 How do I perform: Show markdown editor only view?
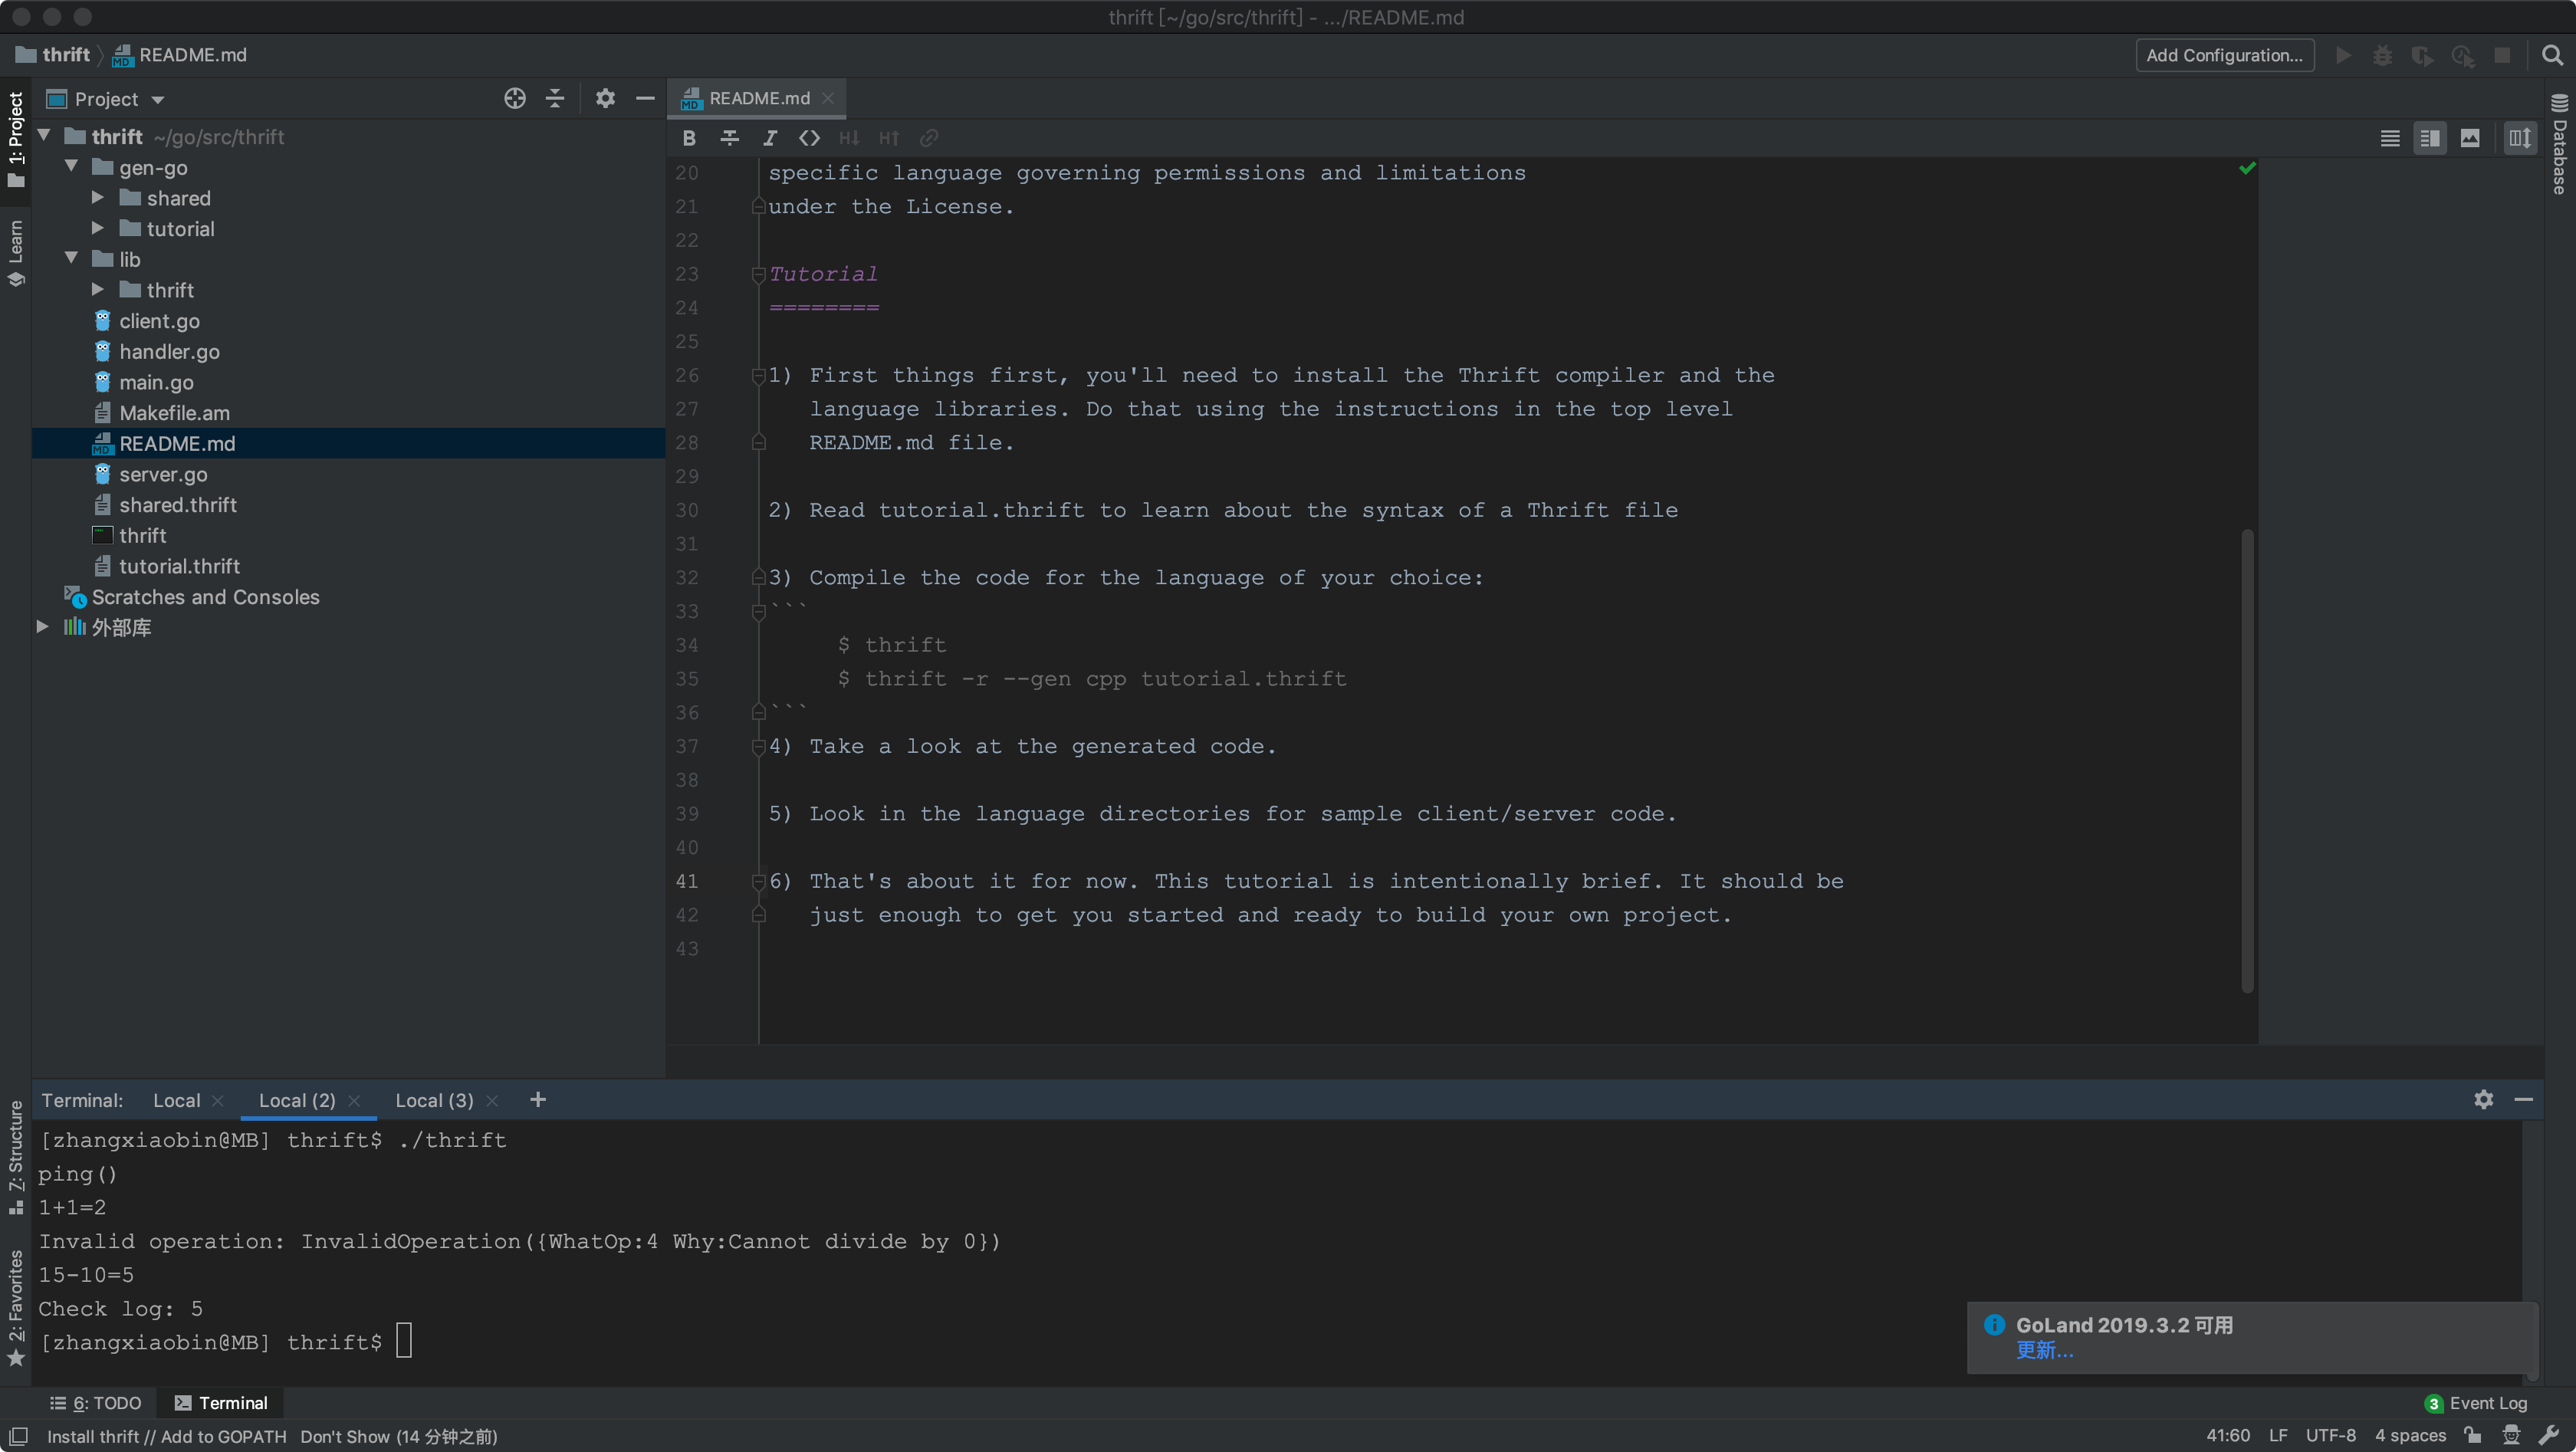(2390, 138)
